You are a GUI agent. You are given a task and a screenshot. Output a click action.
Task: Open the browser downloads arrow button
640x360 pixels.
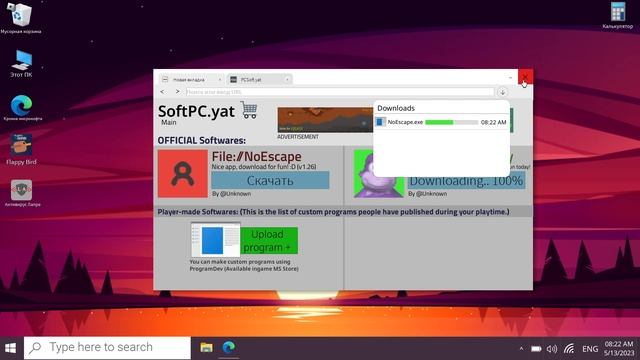502,92
